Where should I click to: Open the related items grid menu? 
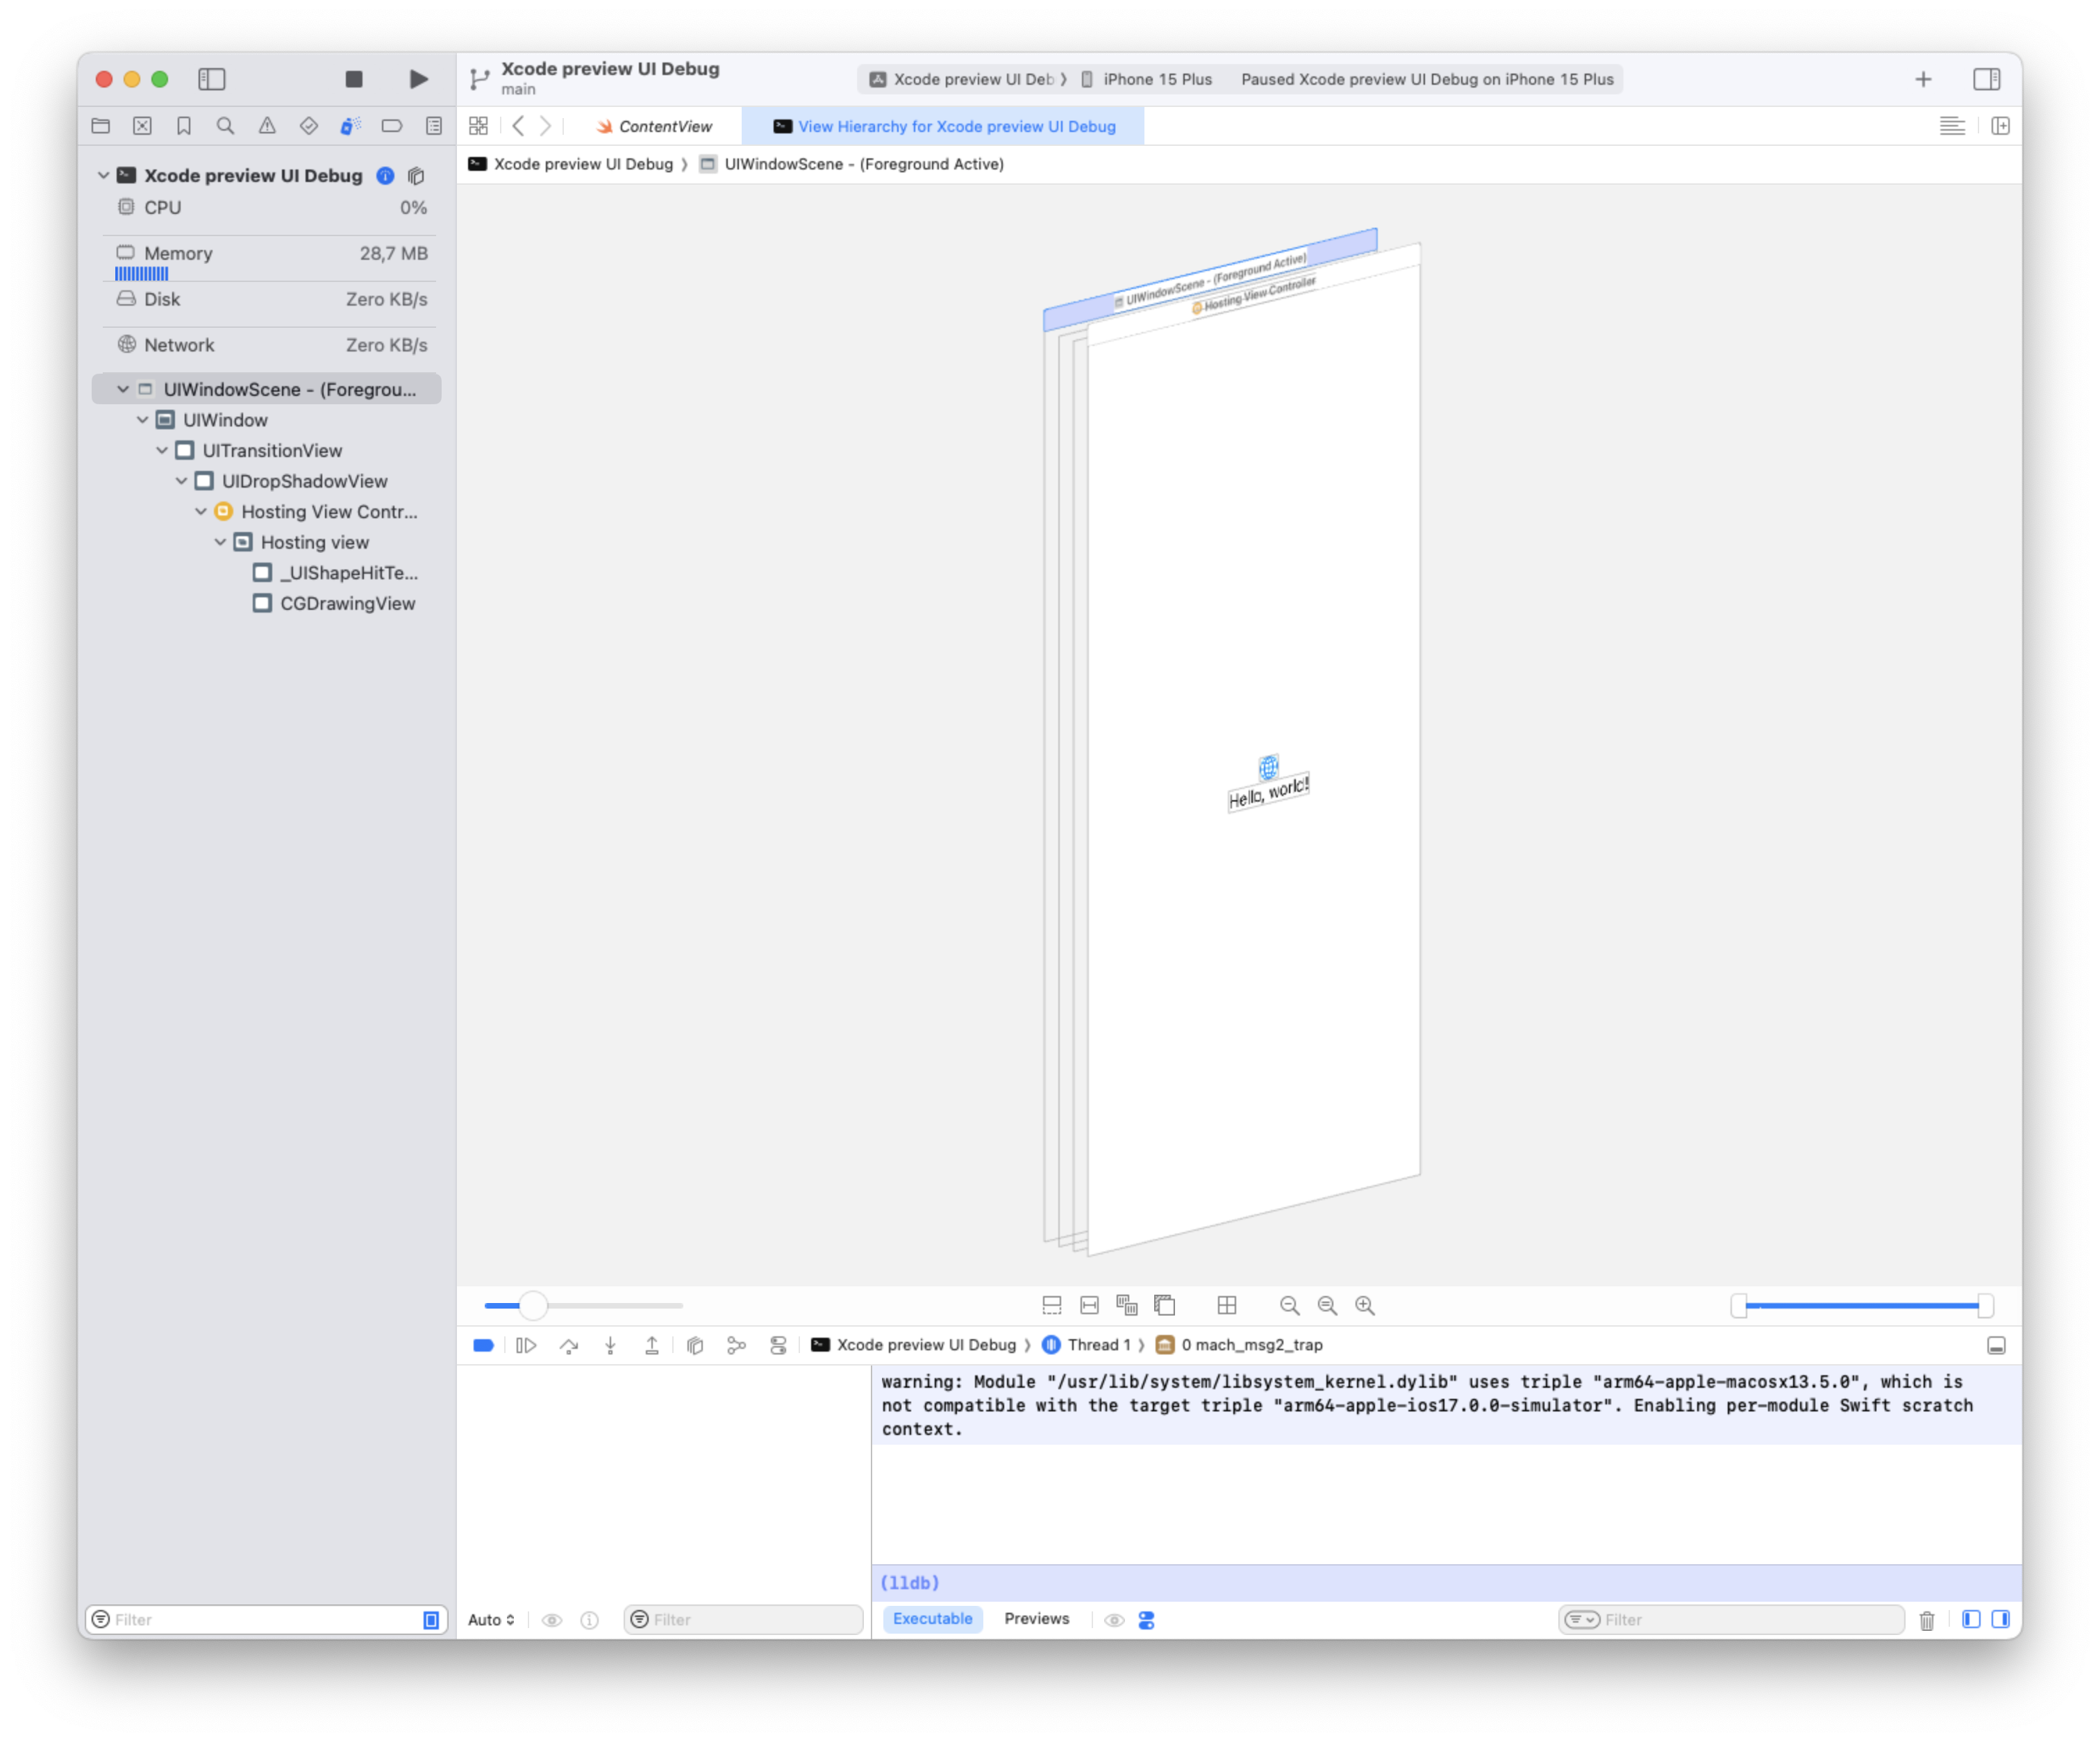click(479, 126)
